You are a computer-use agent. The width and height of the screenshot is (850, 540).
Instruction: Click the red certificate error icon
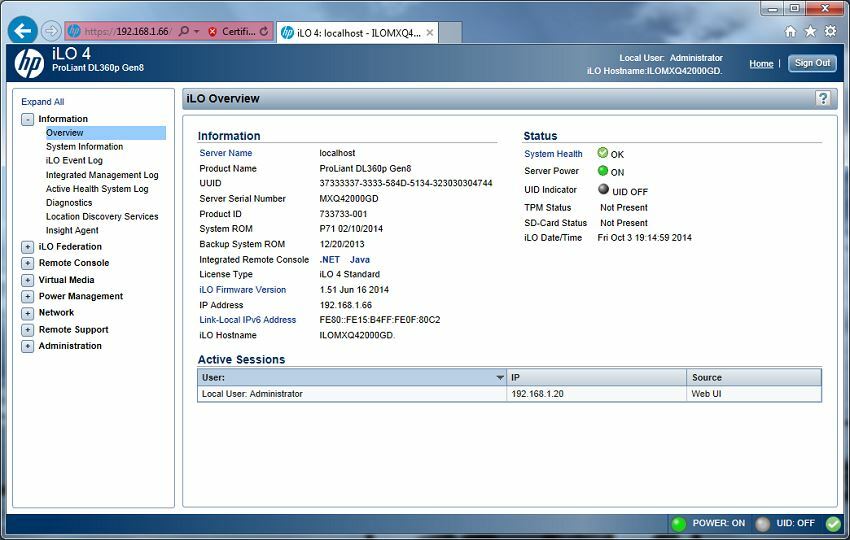pyautogui.click(x=212, y=31)
